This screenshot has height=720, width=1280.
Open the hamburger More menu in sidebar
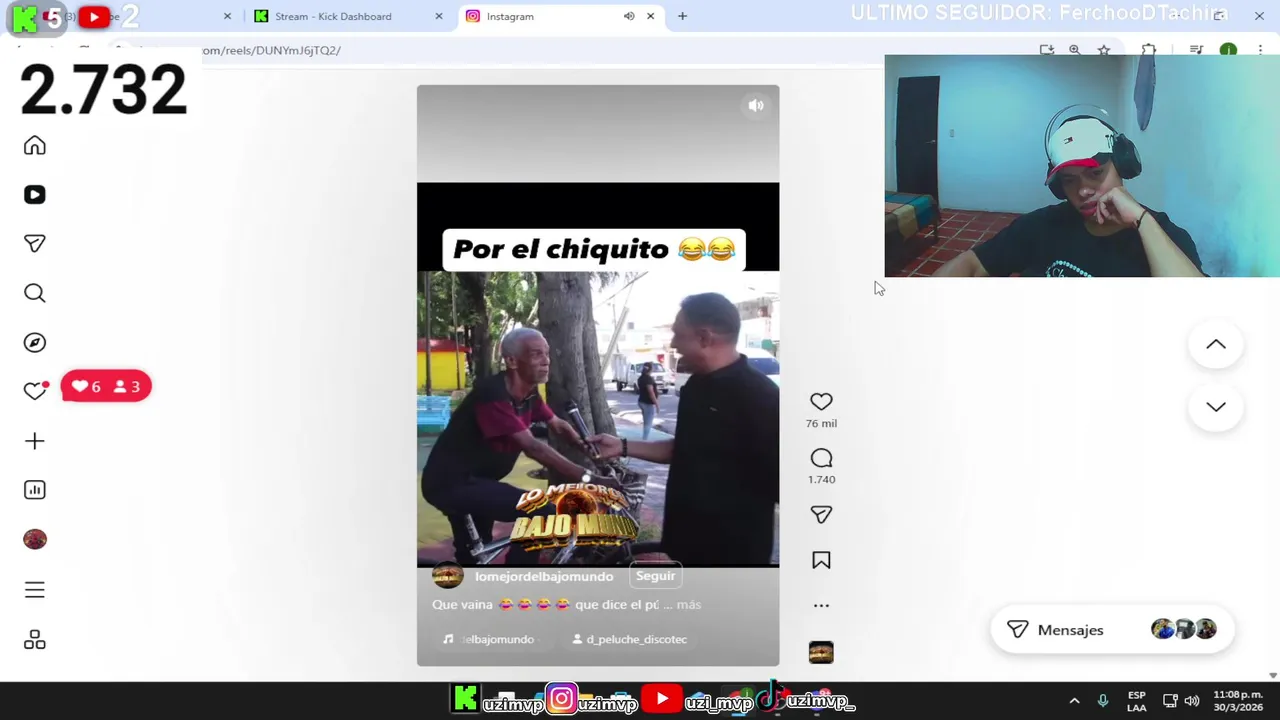35,590
